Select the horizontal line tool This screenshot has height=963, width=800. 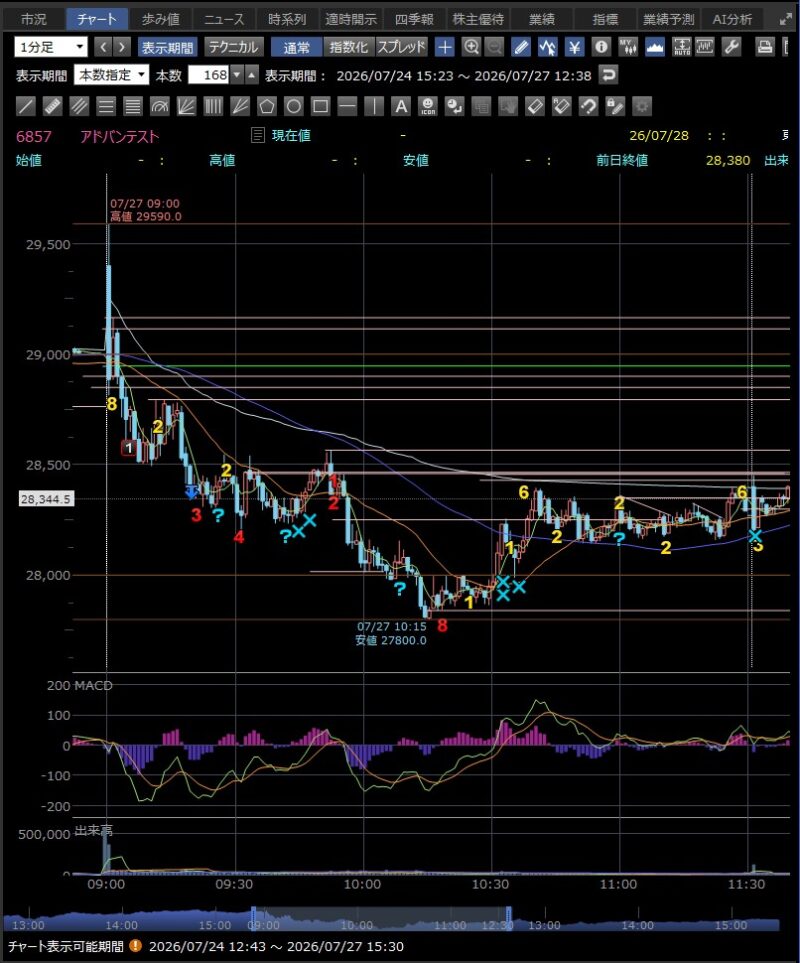(x=348, y=106)
